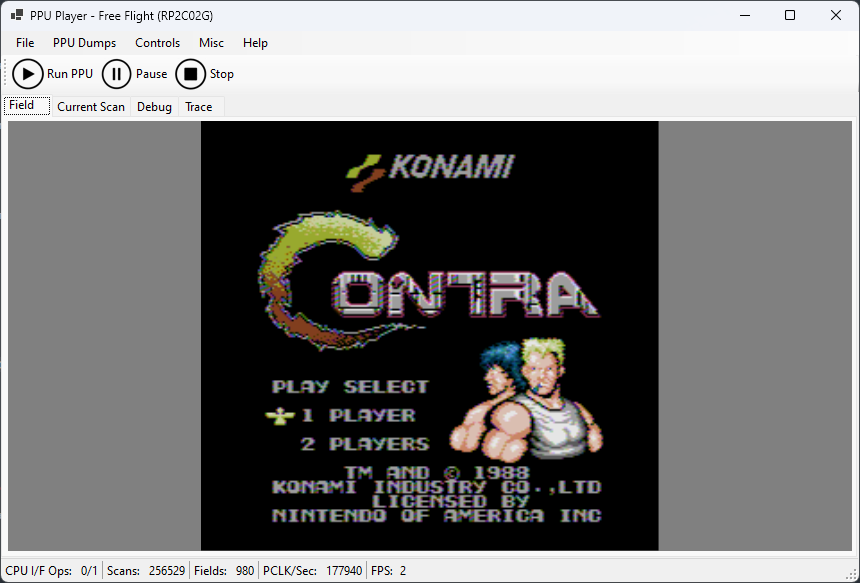Click the PPU Player - Free Flight window title

pos(121,16)
